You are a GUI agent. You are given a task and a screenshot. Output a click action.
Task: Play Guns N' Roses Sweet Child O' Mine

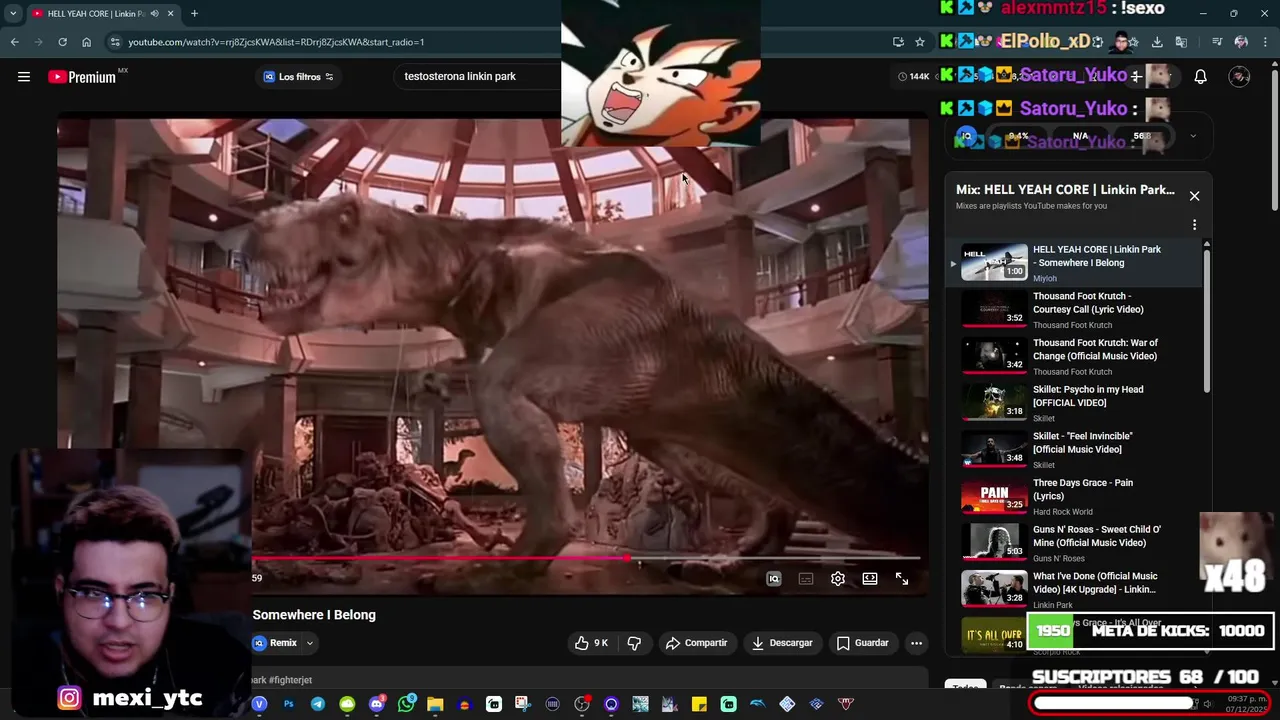click(x=1075, y=543)
